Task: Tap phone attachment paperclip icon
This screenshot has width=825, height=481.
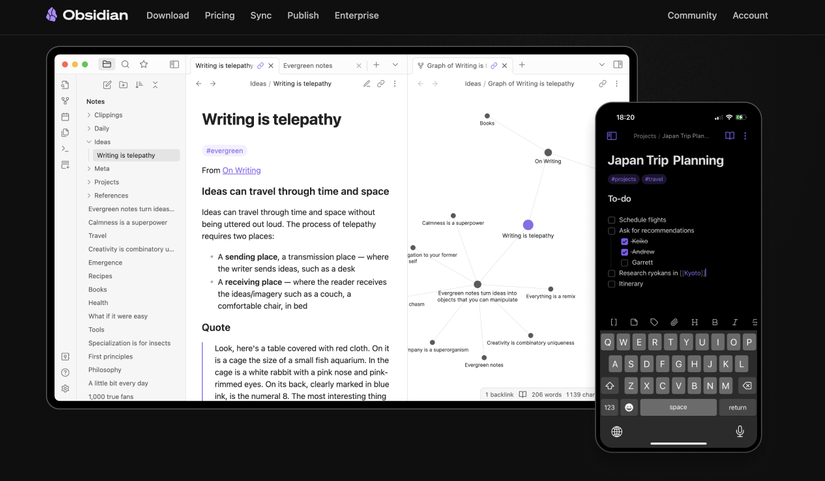Action: point(674,322)
